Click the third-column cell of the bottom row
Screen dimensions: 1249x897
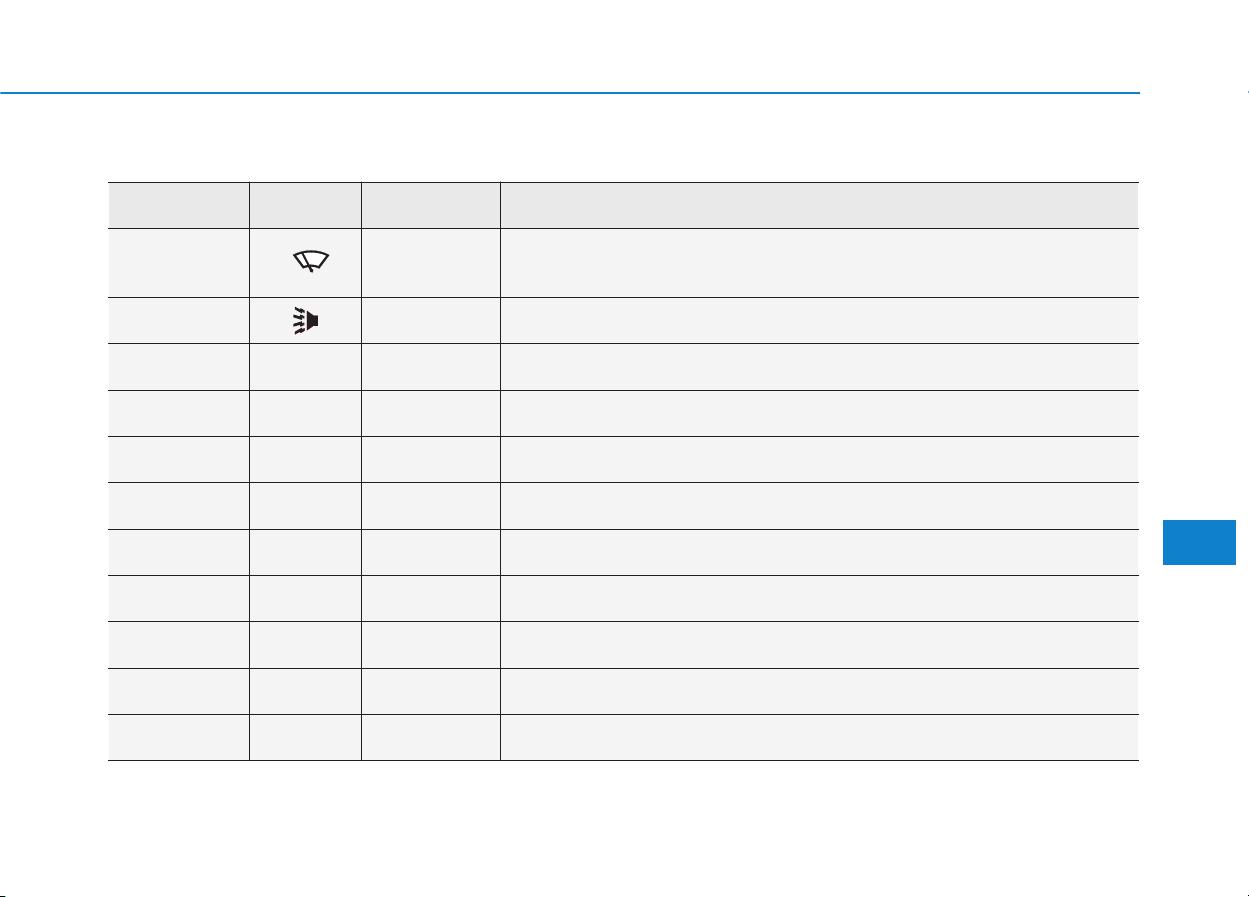click(x=431, y=738)
